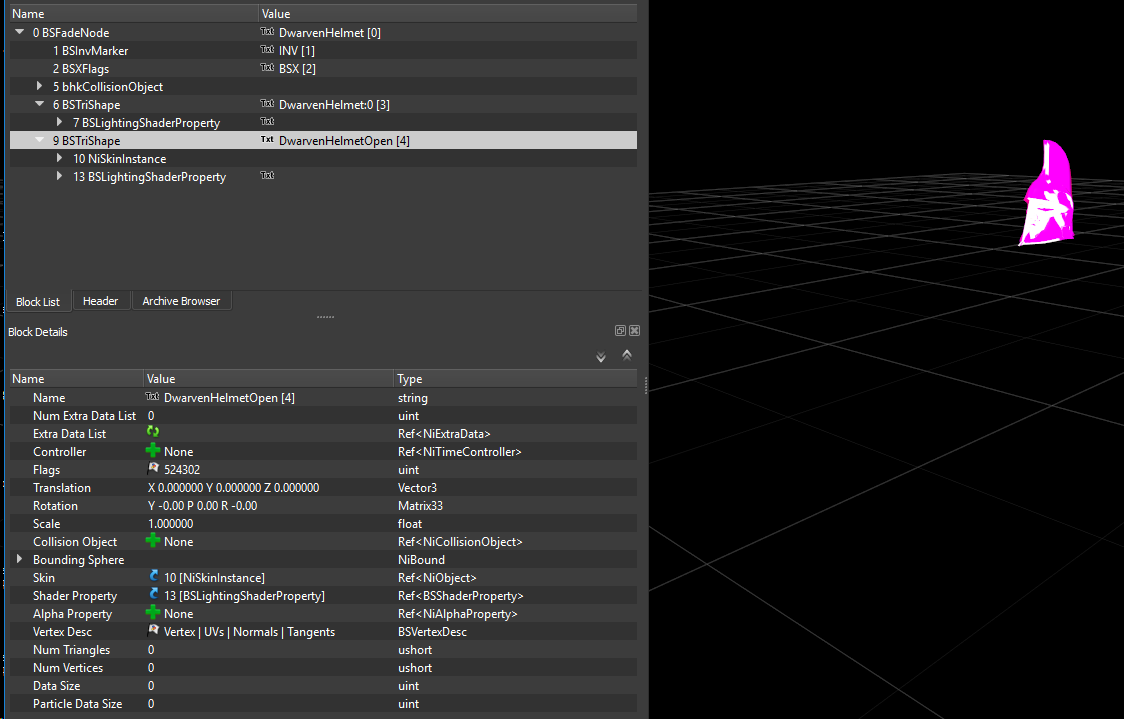Click the Vertex | UVs | Normals | Tangents value
The image size is (1124, 719).
(249, 632)
